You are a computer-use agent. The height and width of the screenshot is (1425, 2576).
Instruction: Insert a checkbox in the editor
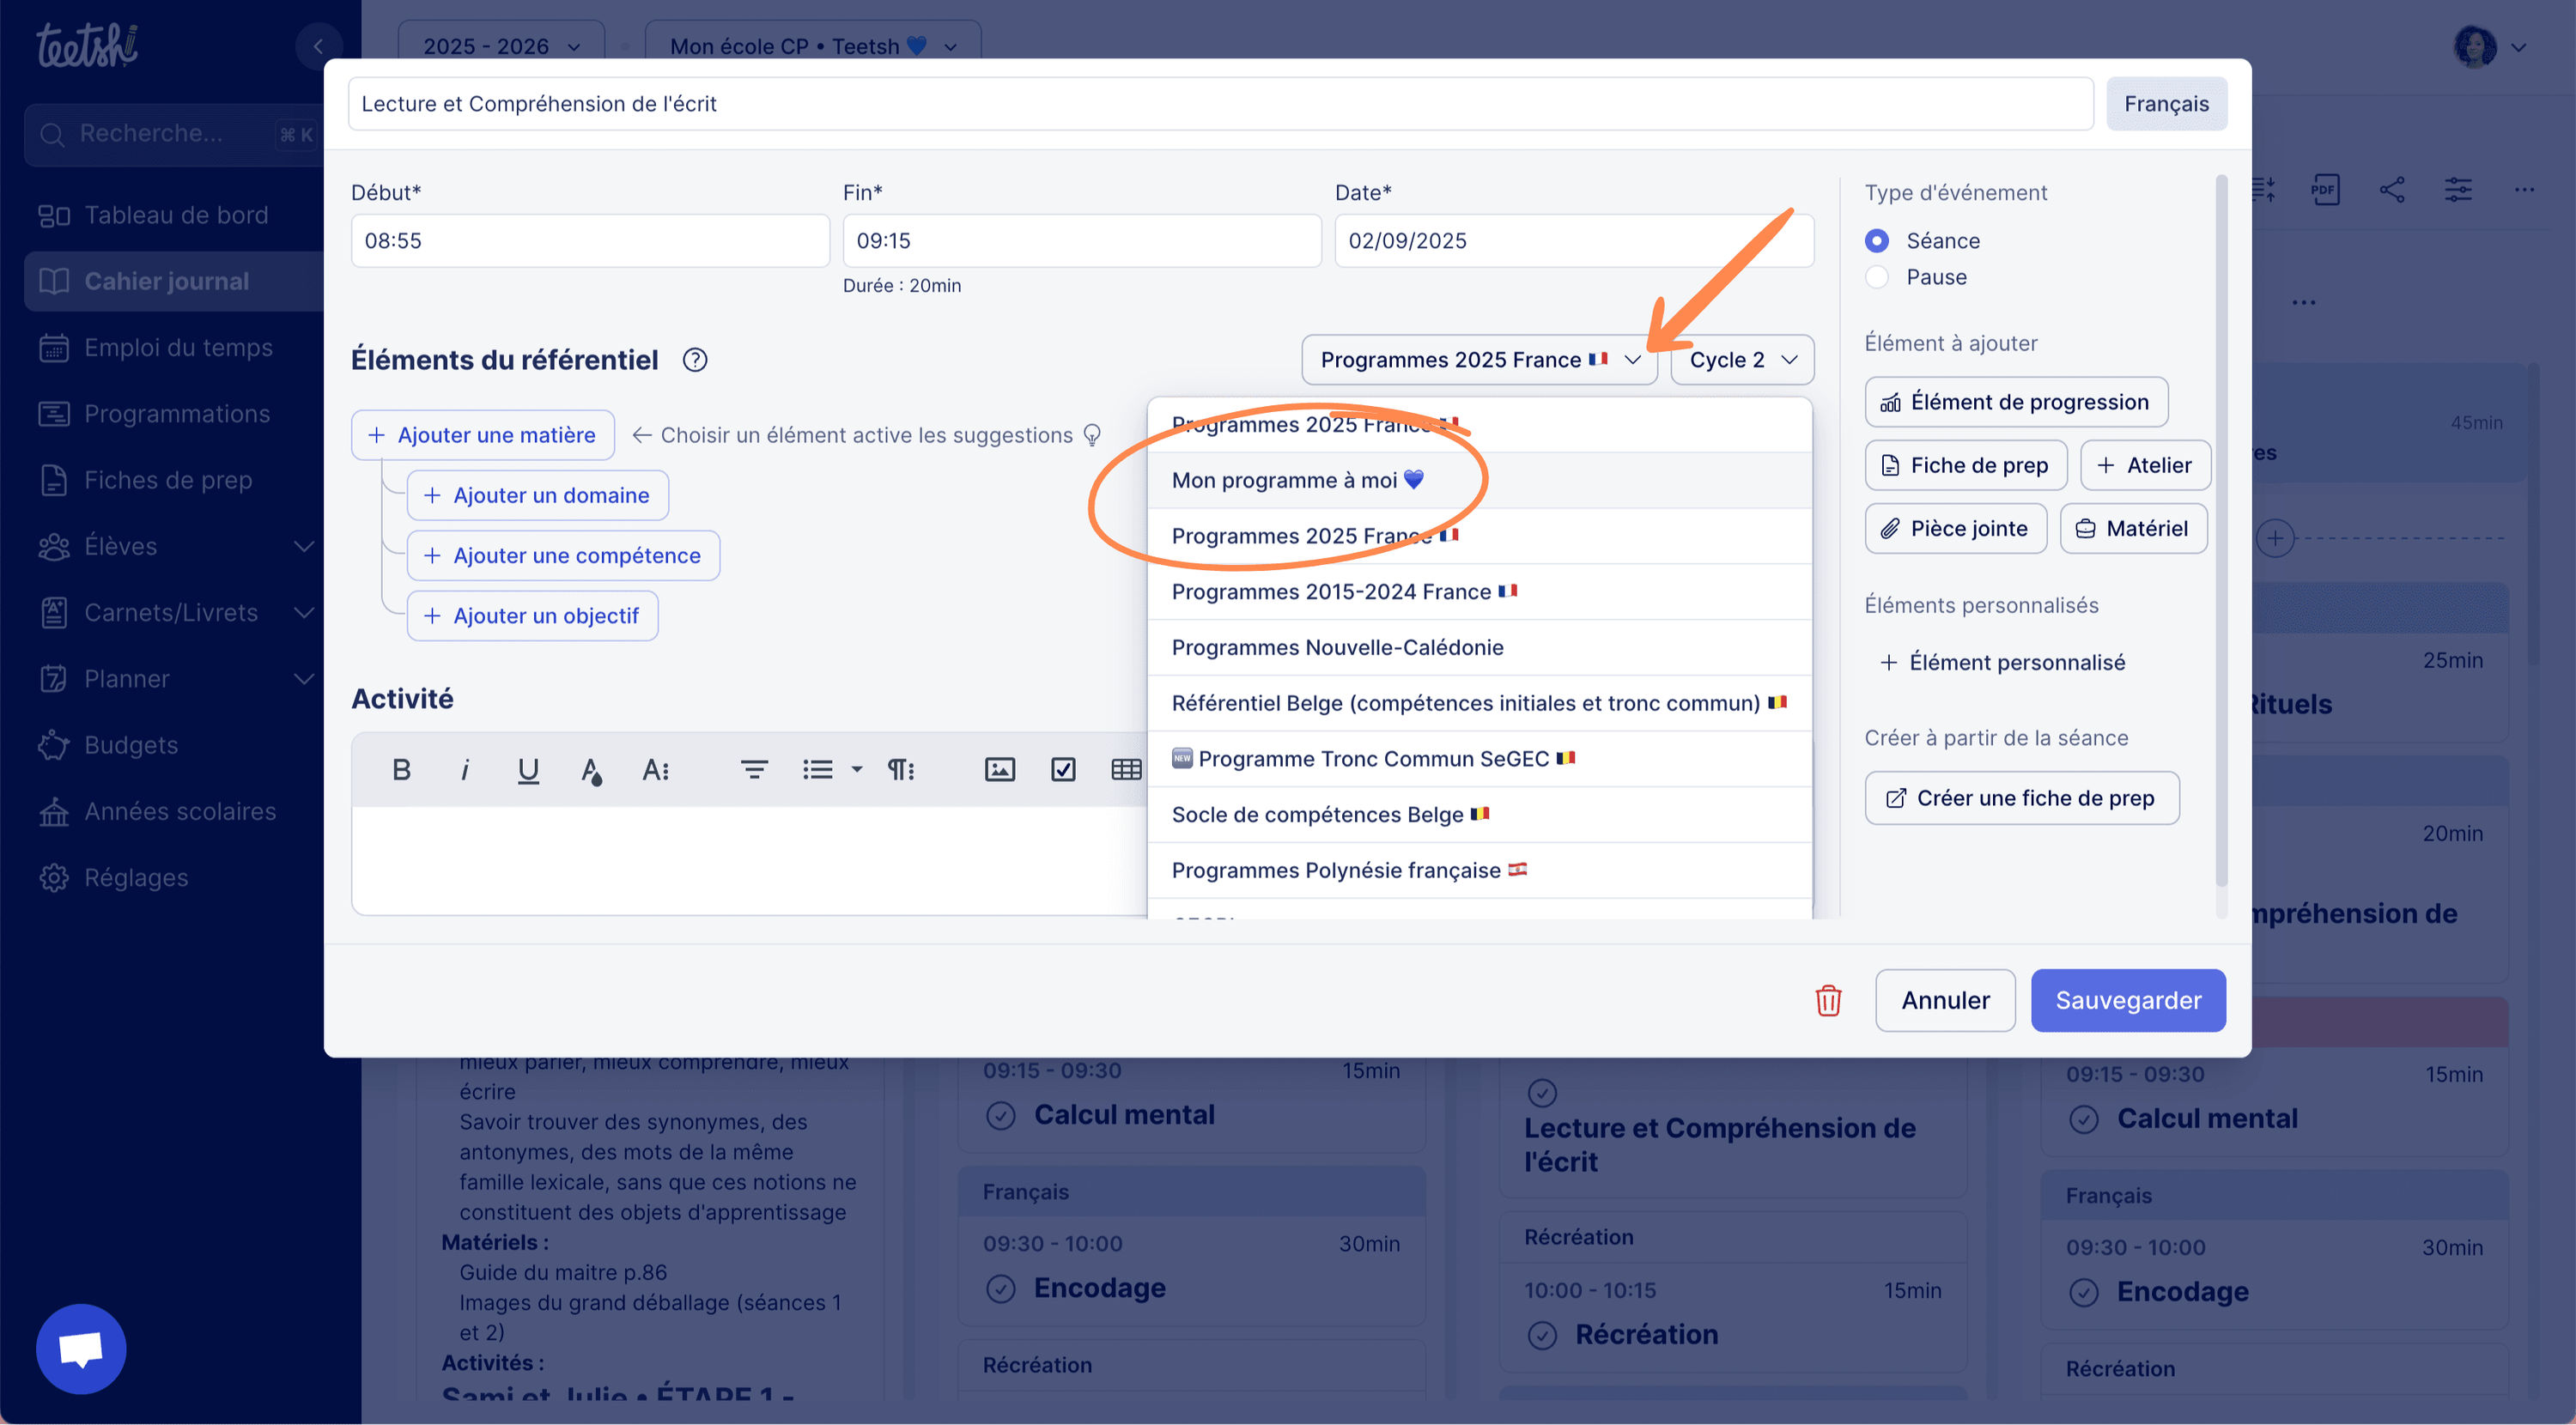tap(1063, 769)
